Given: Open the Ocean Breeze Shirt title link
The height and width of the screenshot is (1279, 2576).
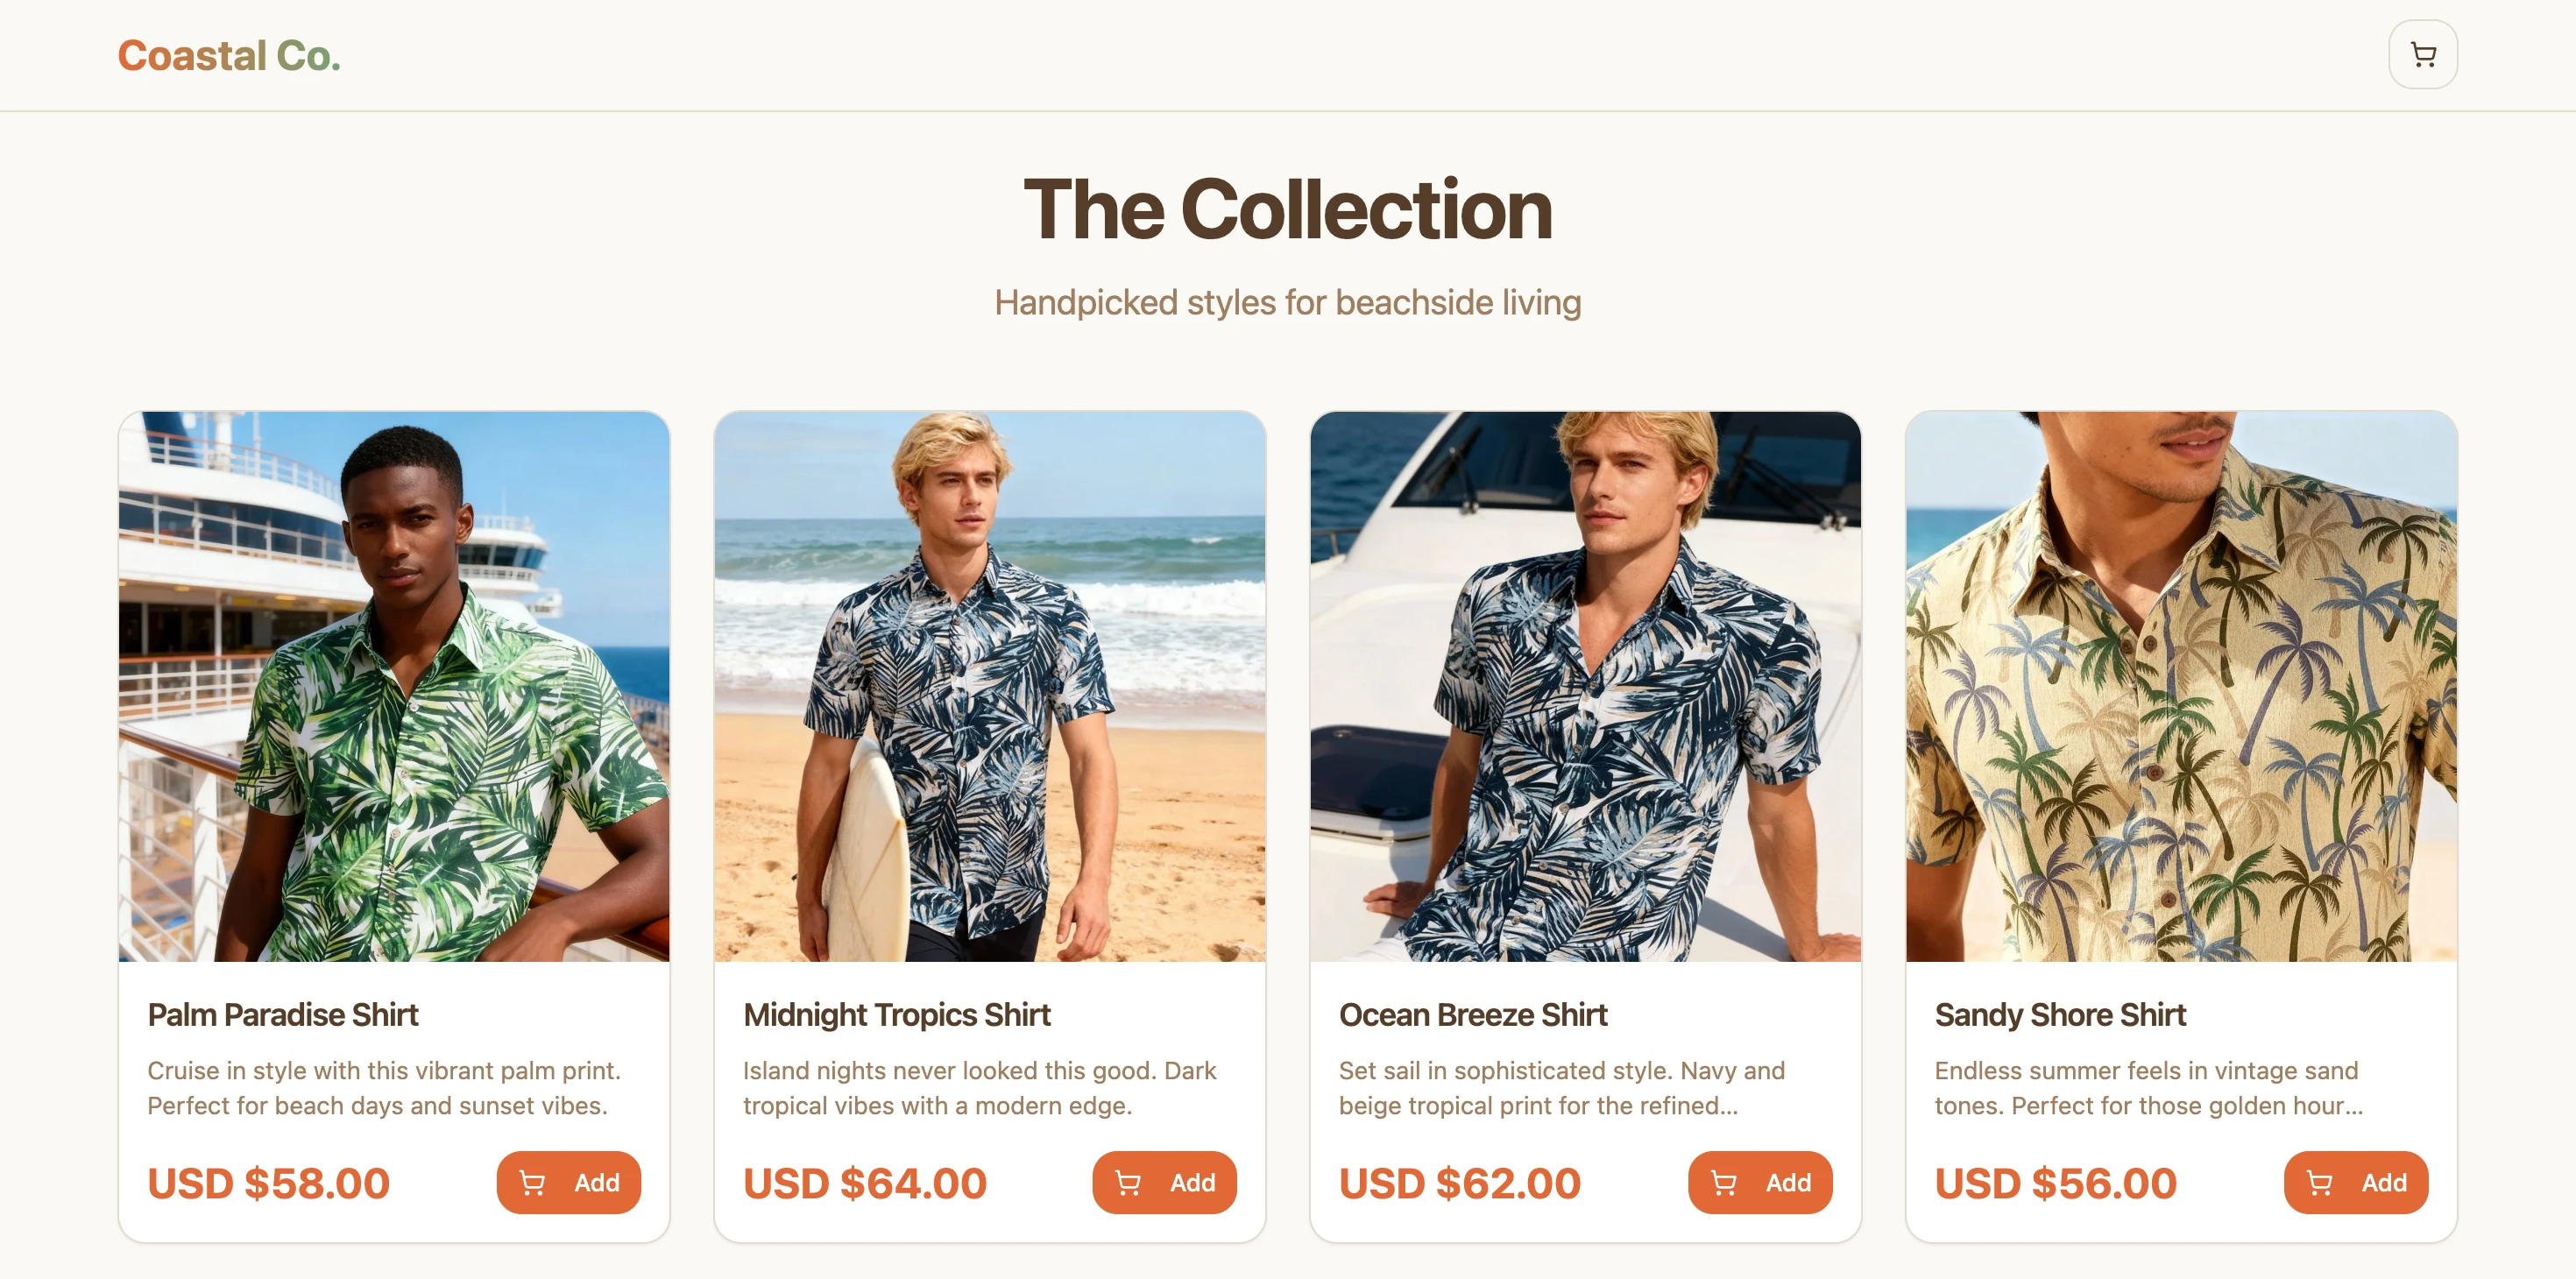Looking at the screenshot, I should pyautogui.click(x=1473, y=1014).
